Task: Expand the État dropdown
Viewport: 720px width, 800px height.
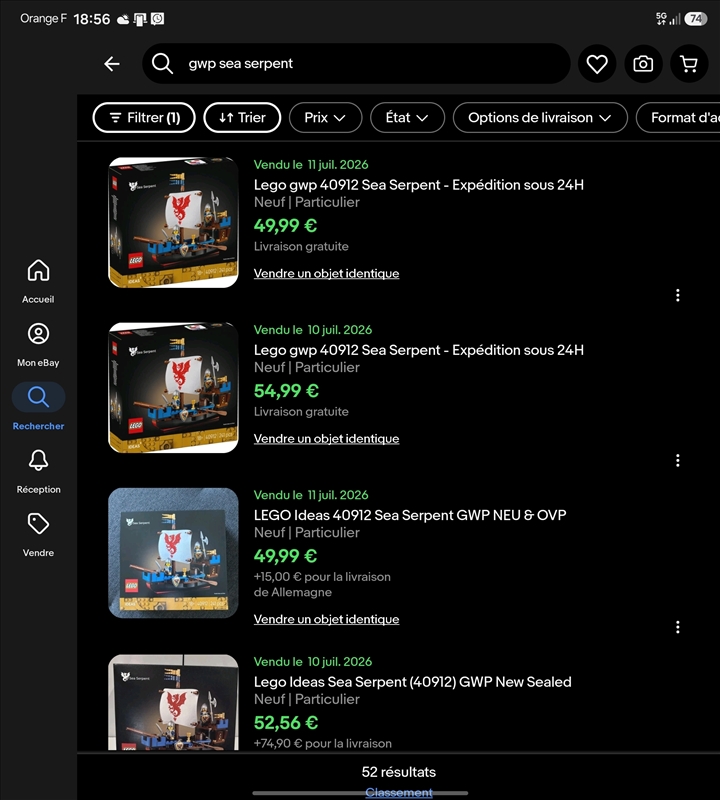Action: click(x=407, y=117)
